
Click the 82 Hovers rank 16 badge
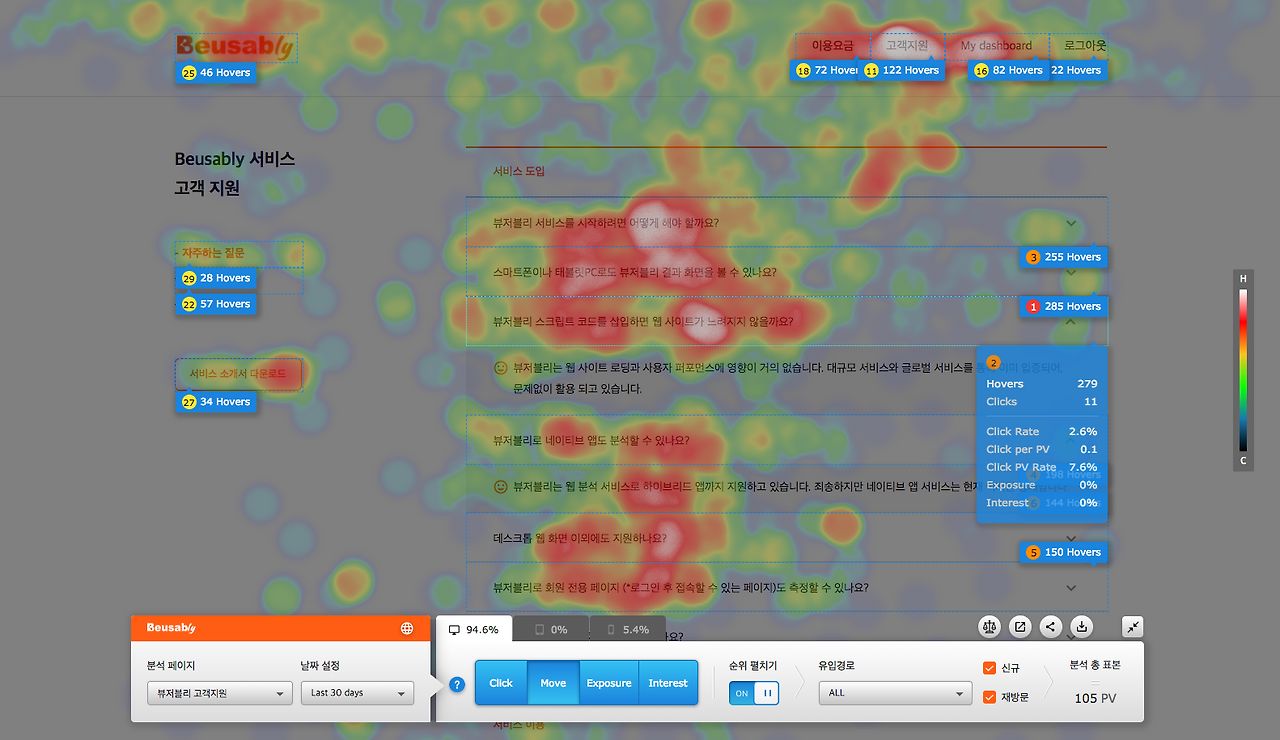coord(1009,70)
